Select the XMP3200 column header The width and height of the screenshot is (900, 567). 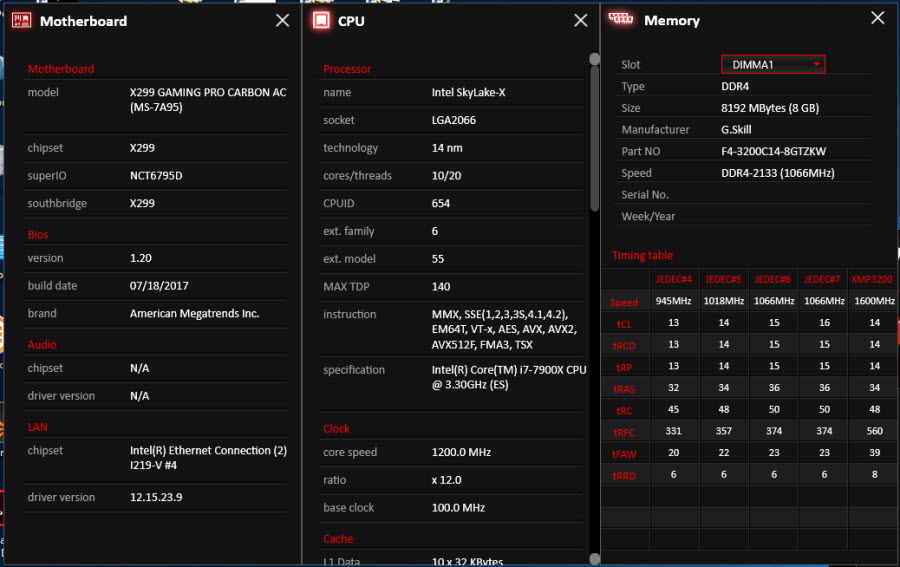(872, 279)
